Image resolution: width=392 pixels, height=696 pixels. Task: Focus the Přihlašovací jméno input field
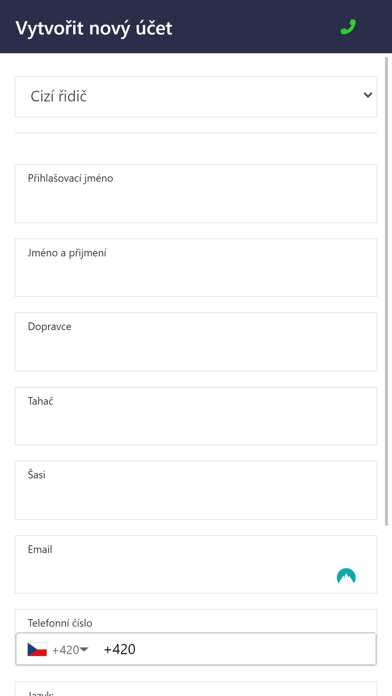point(196,194)
